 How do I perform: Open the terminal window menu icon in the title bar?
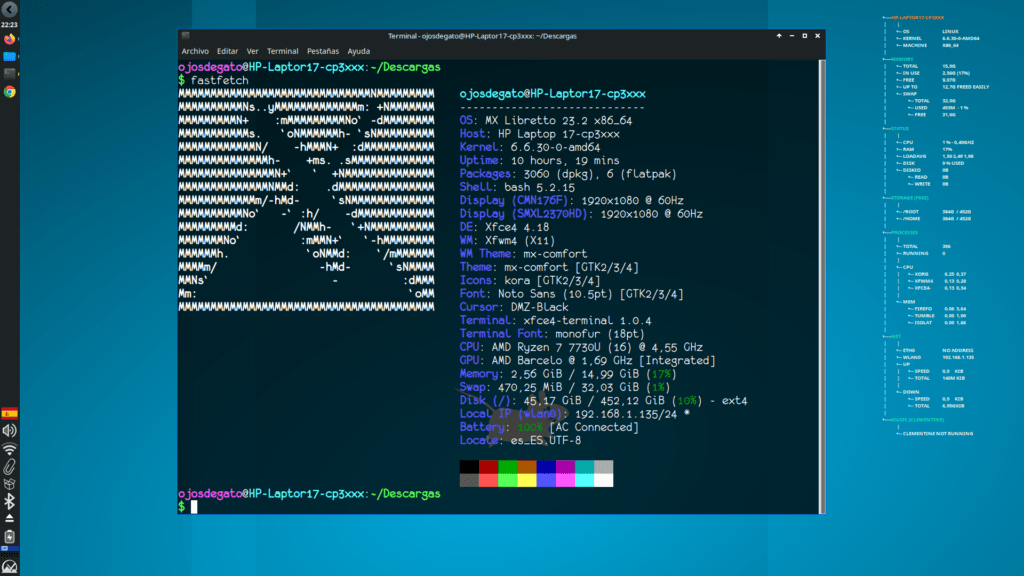pos(185,36)
